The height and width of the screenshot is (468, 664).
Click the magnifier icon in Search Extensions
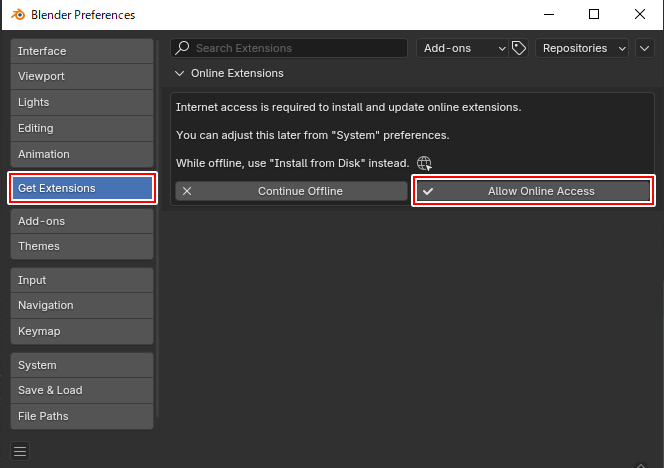[x=182, y=48]
